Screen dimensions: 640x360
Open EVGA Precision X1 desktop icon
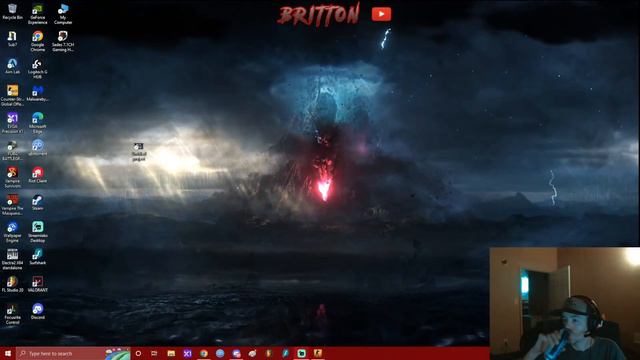[12, 123]
